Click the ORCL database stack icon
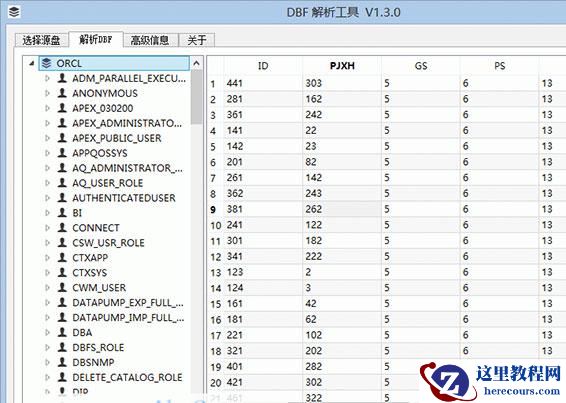Screen dimensions: 566x403 coord(47,63)
